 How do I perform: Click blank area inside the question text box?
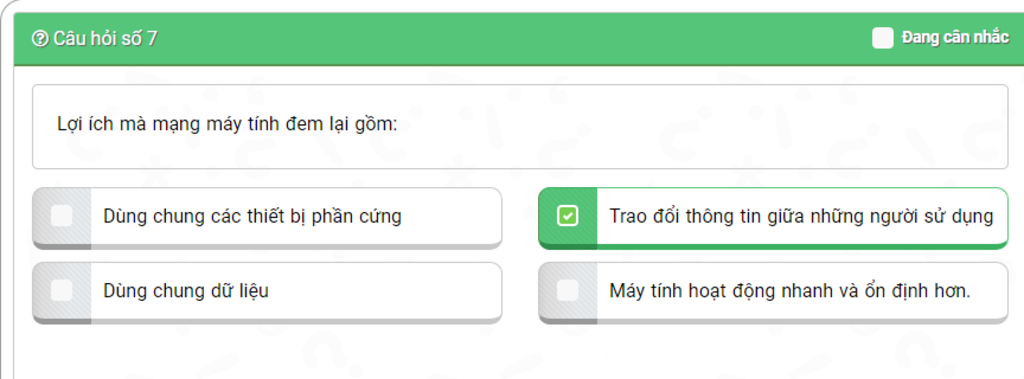pyautogui.click(x=699, y=125)
